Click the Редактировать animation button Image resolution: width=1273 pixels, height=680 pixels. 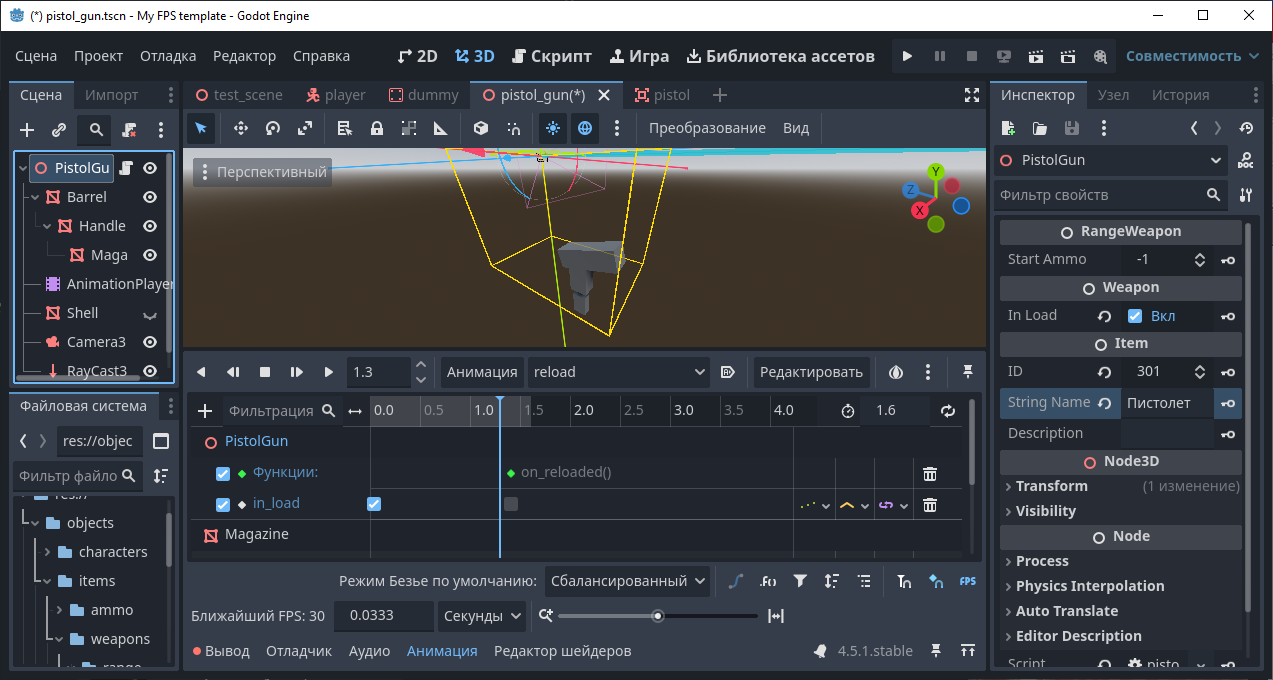pos(811,372)
